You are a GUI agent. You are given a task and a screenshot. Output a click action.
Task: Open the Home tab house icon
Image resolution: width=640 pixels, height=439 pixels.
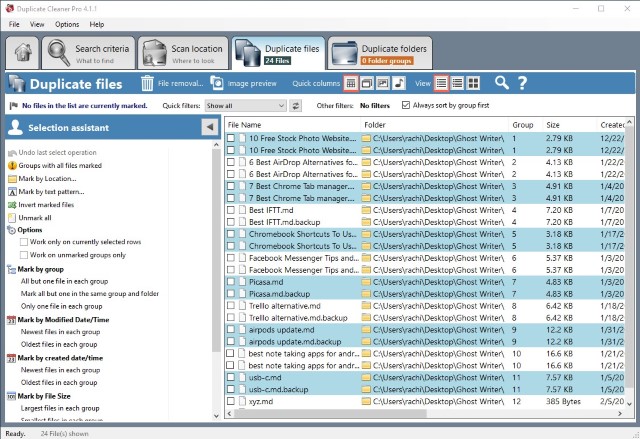[x=23, y=53]
